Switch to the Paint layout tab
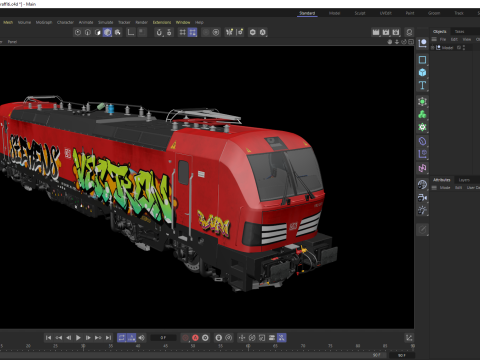Screen dimensions: 480x360 pyautogui.click(x=410, y=13)
